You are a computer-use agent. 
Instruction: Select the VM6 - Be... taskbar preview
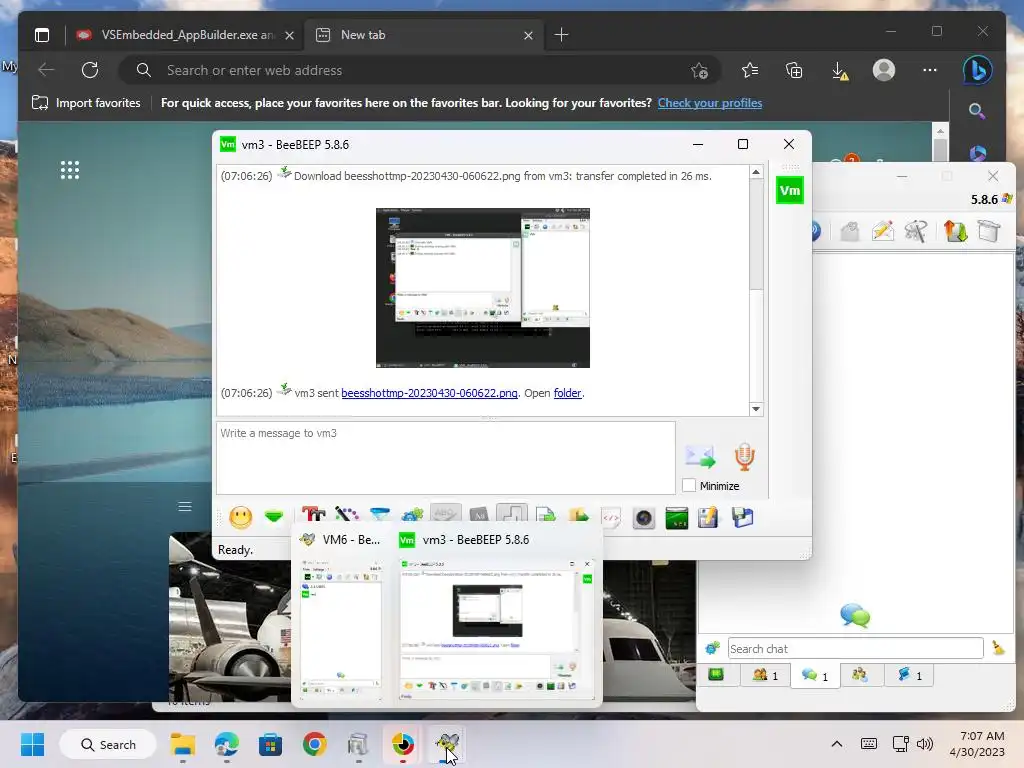(341, 614)
